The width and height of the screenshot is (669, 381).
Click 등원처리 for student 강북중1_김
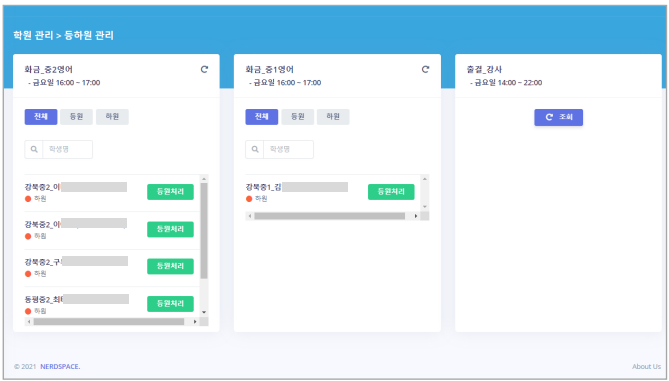point(391,192)
